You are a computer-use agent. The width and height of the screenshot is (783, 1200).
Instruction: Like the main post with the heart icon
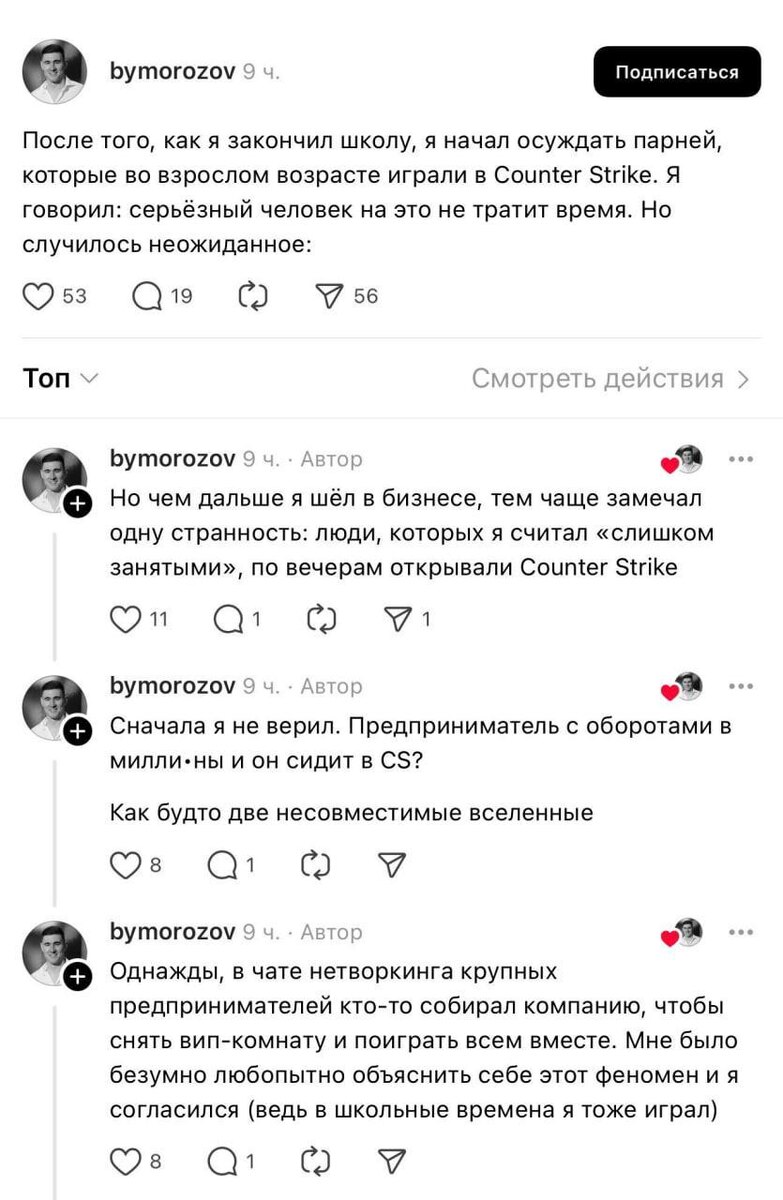(39, 294)
